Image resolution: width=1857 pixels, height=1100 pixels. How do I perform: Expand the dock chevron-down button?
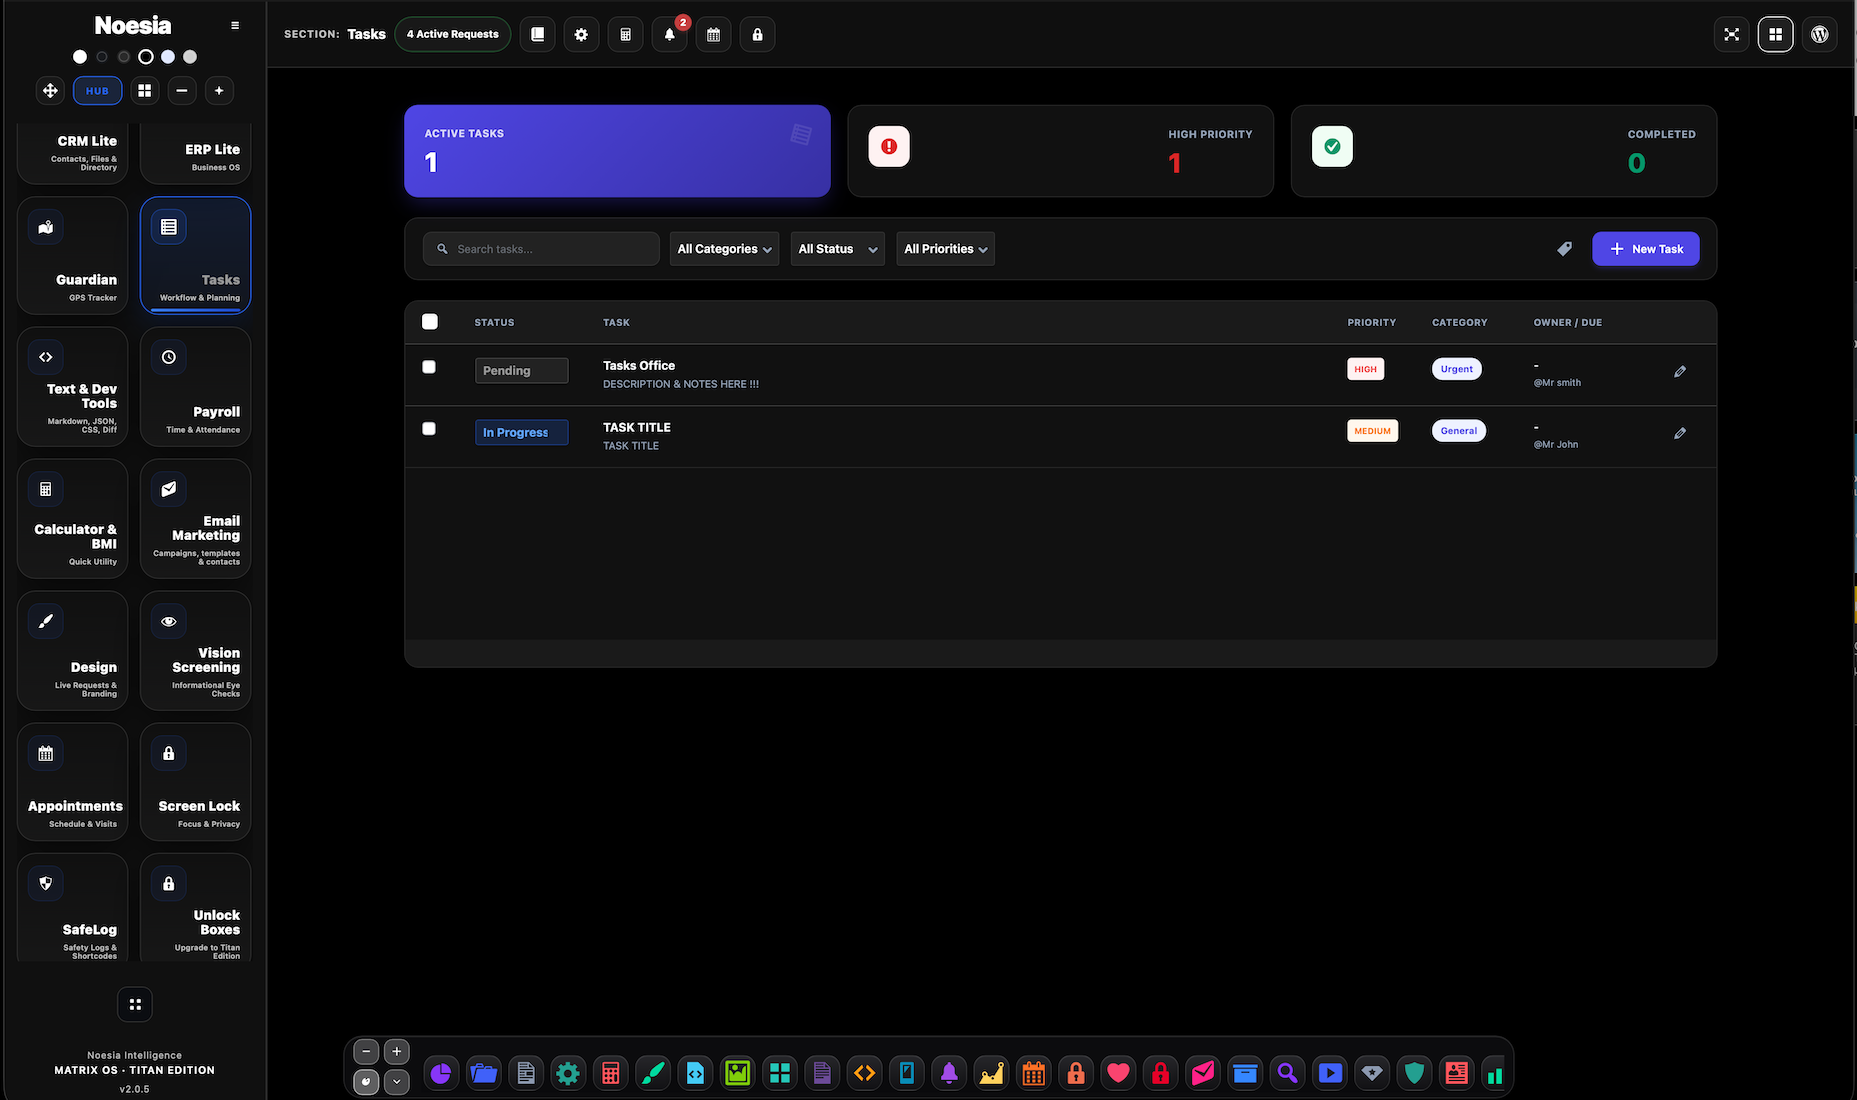point(397,1082)
